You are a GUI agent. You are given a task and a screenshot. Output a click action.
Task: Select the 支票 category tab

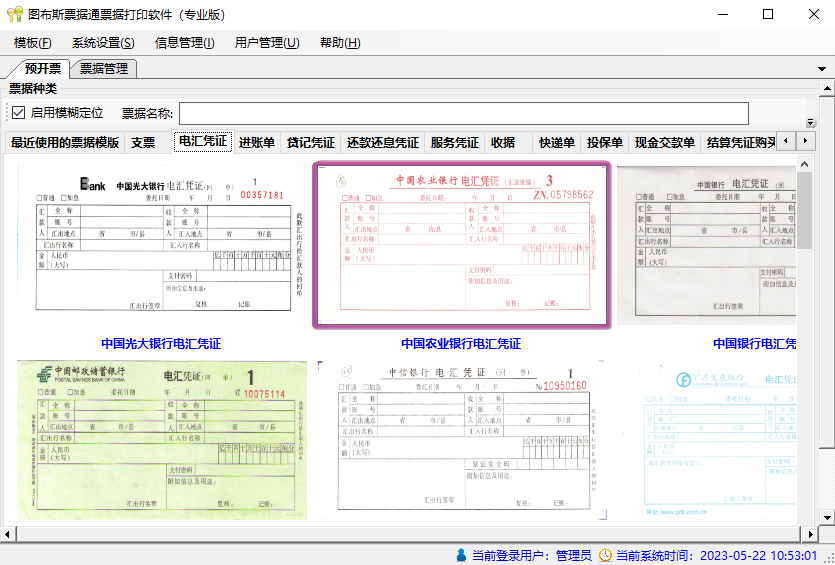[x=143, y=143]
